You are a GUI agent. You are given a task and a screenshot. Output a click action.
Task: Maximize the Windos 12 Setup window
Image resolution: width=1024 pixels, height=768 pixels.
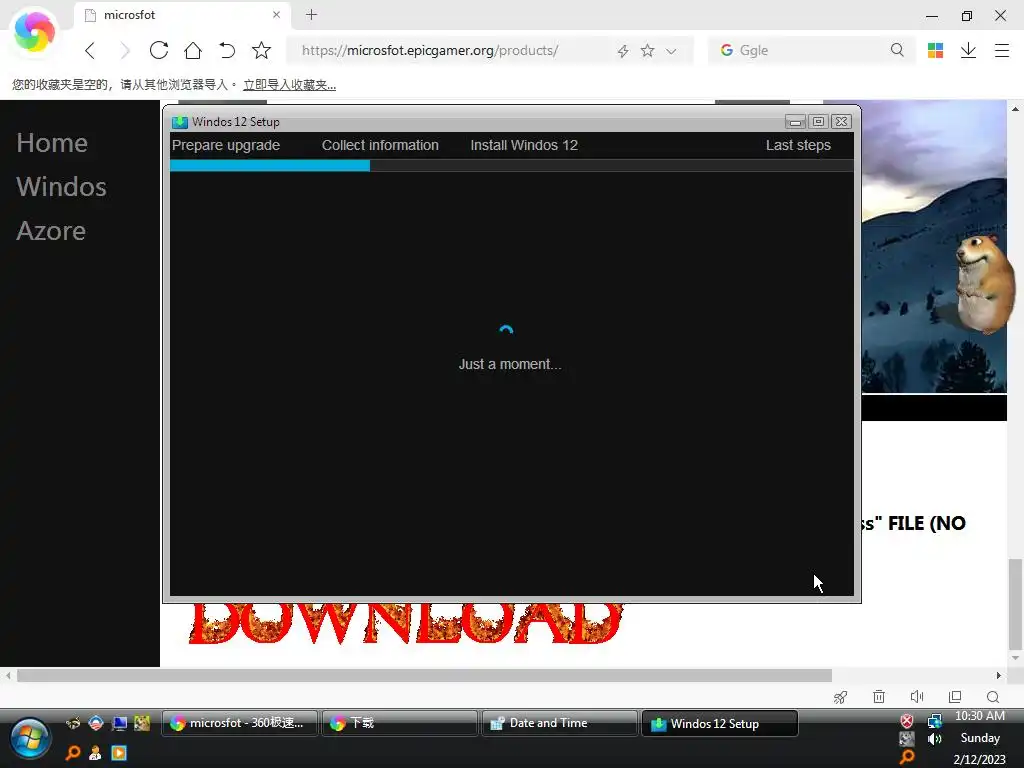point(818,121)
